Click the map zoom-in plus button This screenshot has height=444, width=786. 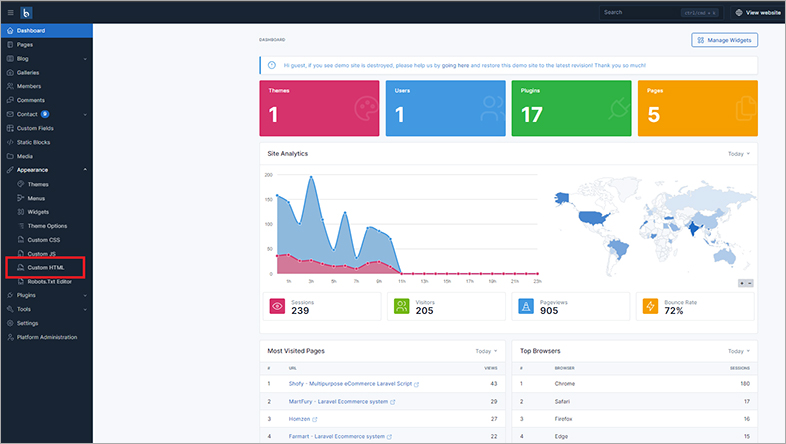(742, 283)
